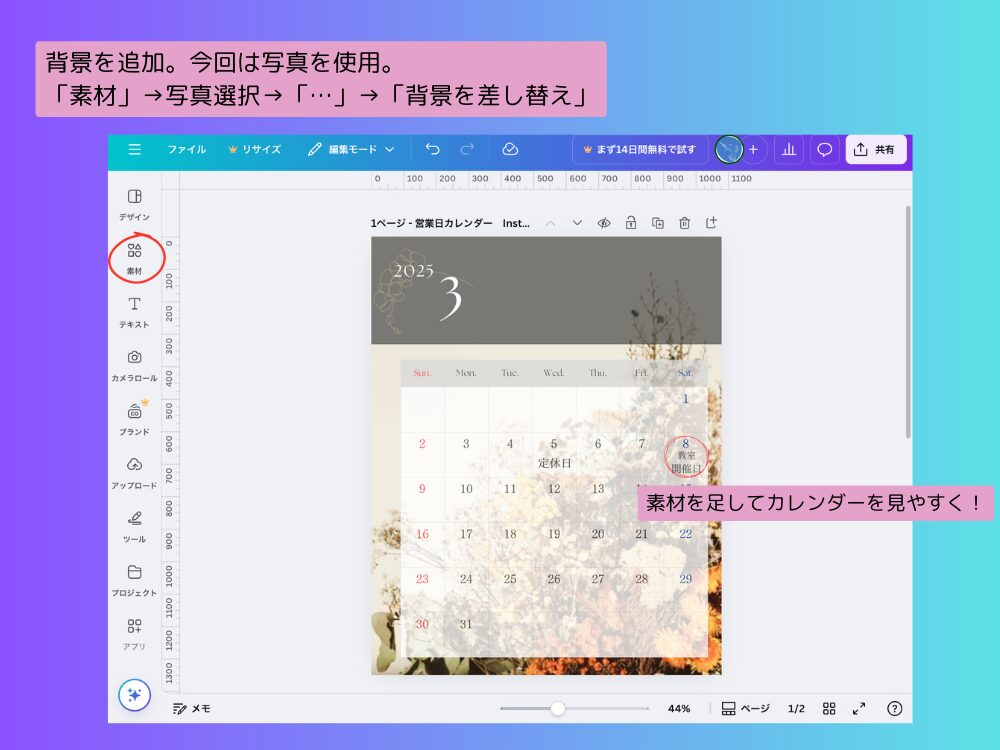Duplicate the page using the copy icon
This screenshot has height=750, width=1000.
click(657, 223)
